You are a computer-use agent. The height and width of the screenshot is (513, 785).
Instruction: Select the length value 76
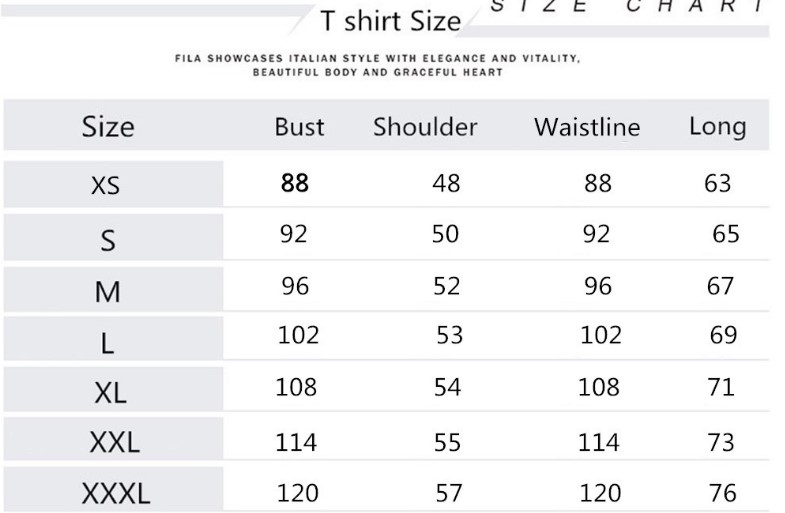(x=723, y=493)
